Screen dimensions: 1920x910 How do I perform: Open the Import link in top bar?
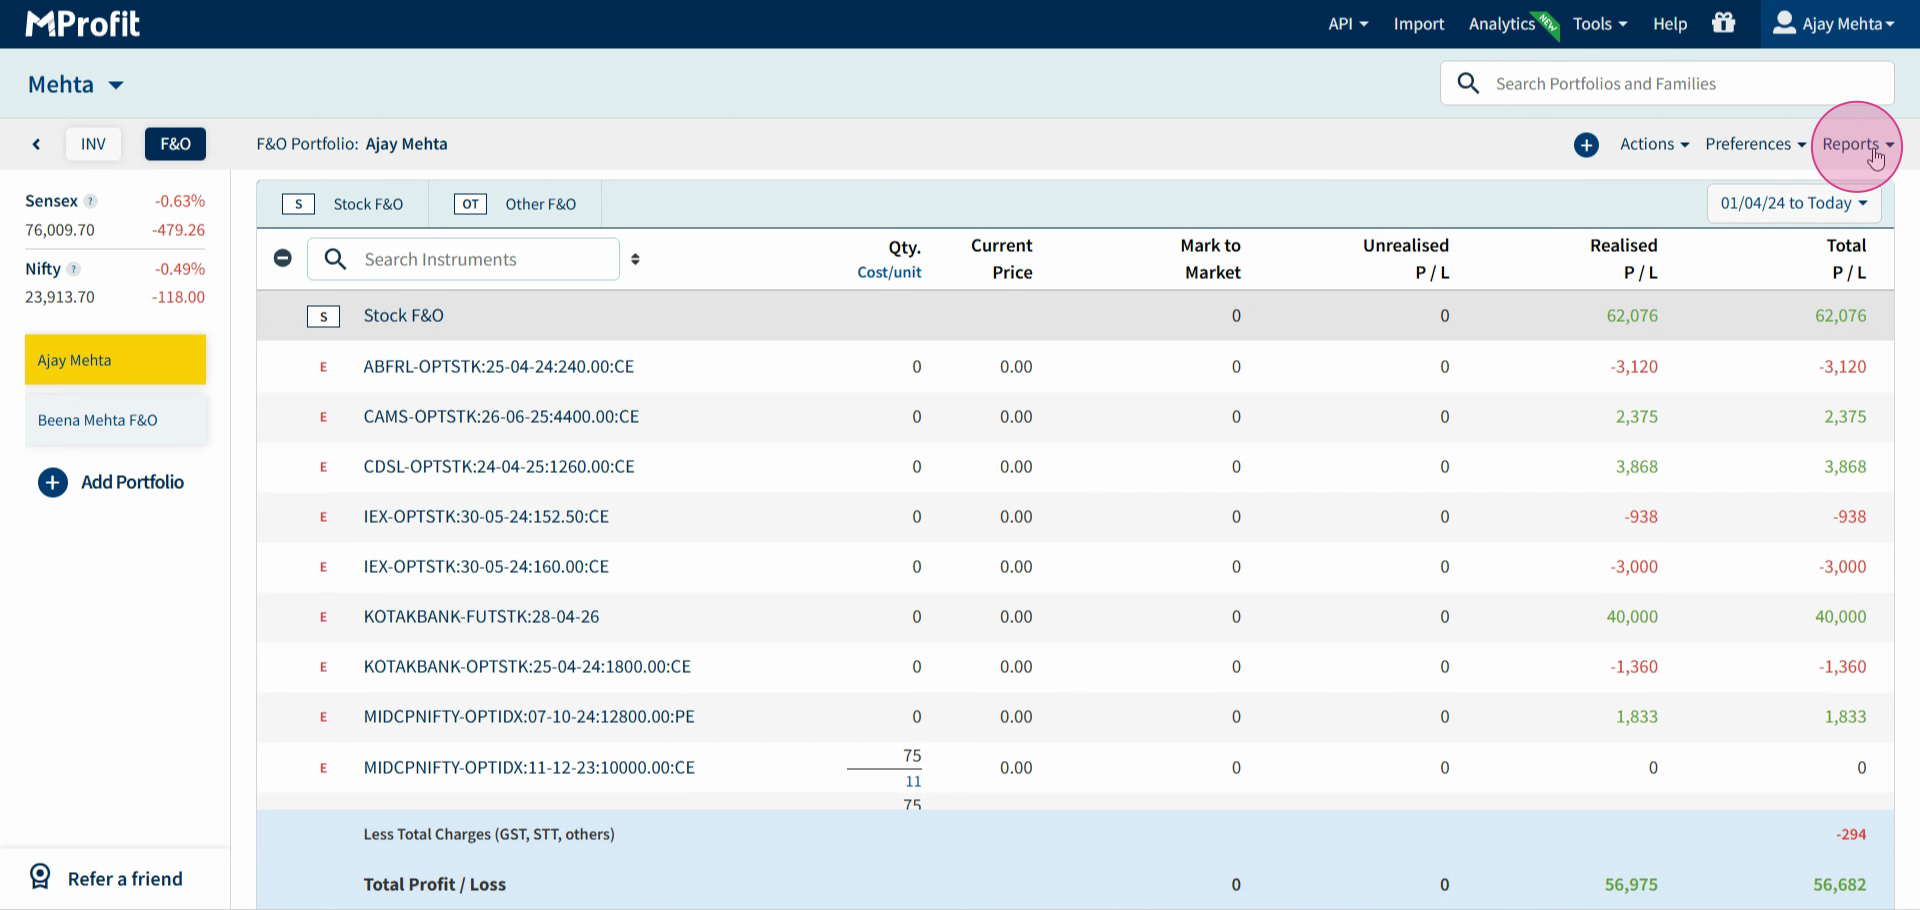tap(1419, 24)
